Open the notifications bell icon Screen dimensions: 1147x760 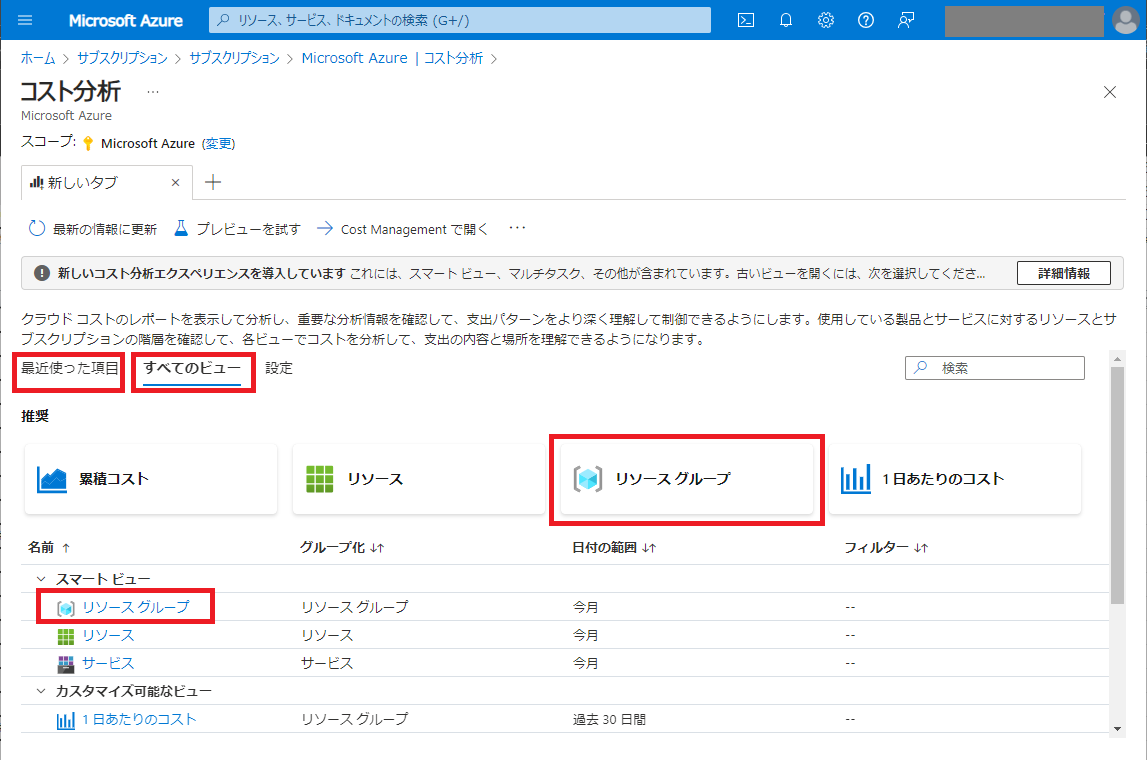point(786,20)
